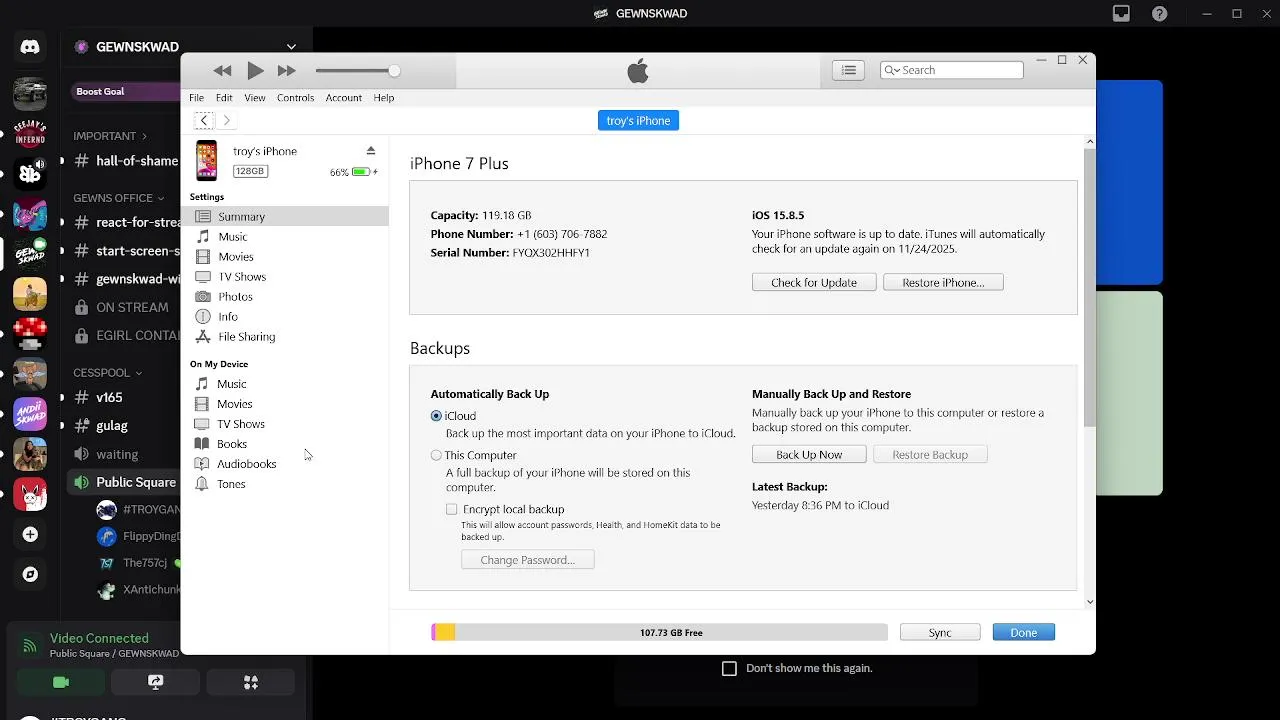Open the list view icon near Search

[x=848, y=70]
